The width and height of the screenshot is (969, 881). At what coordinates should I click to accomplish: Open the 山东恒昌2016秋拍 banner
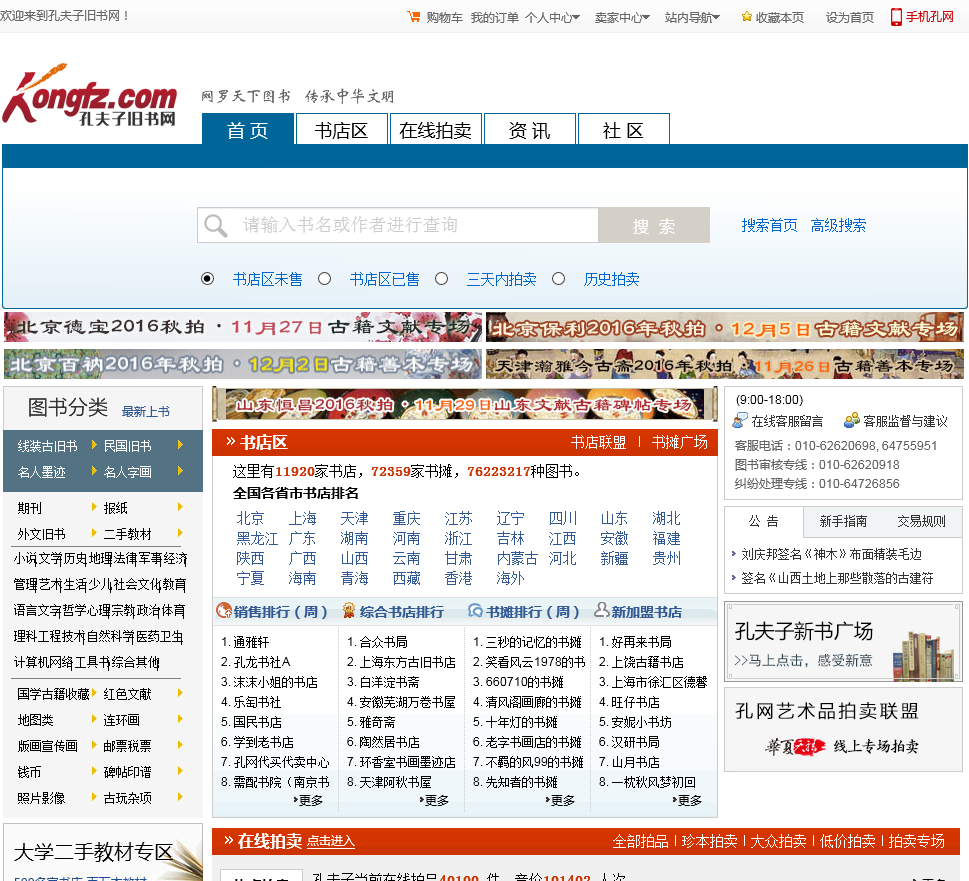(465, 405)
